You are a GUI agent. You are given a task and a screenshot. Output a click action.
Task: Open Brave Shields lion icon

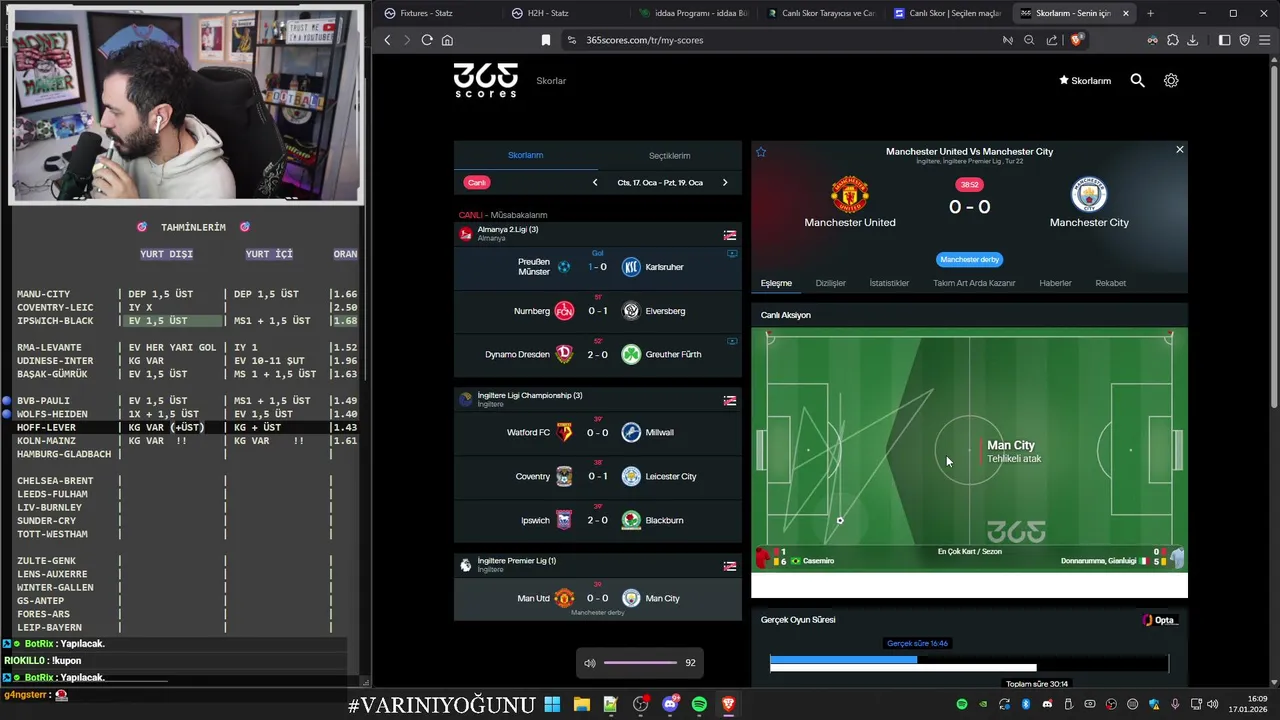1076,40
